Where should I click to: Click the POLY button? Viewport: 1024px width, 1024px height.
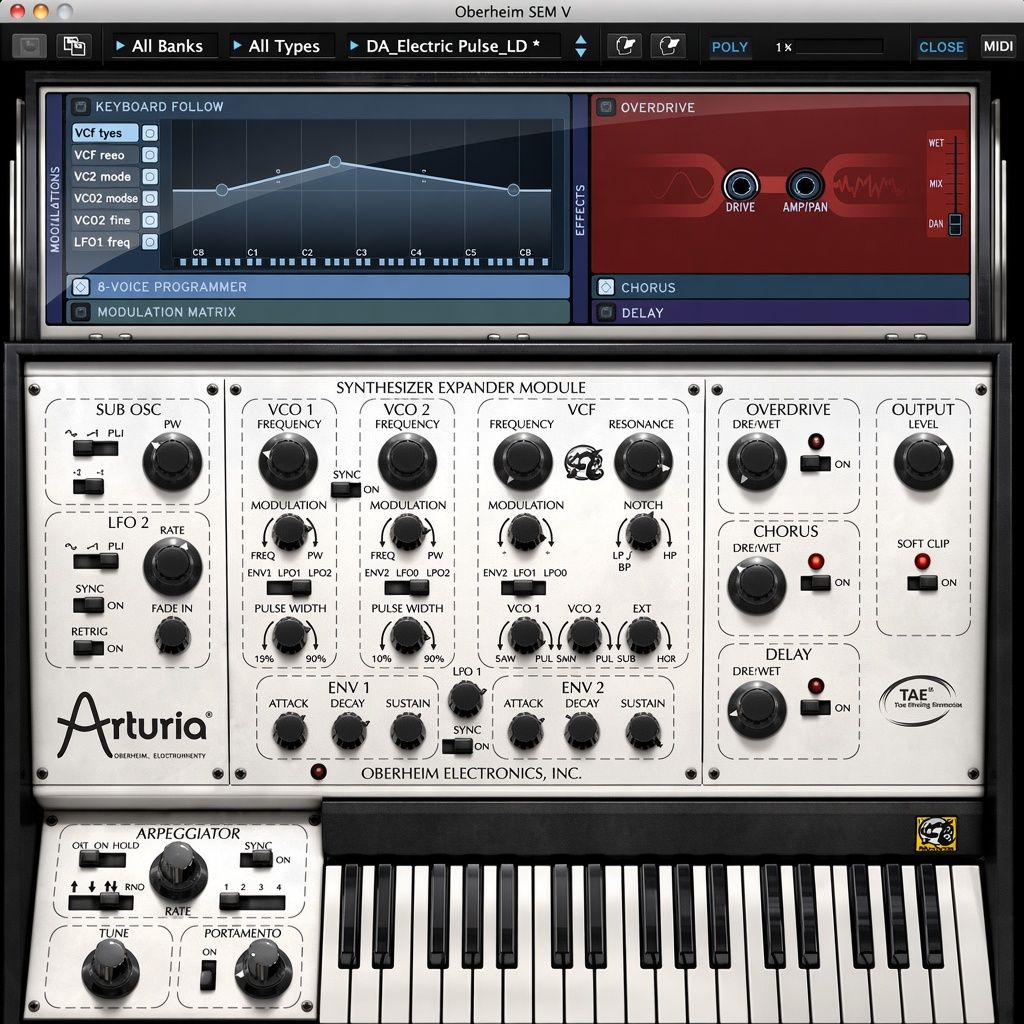(729, 46)
